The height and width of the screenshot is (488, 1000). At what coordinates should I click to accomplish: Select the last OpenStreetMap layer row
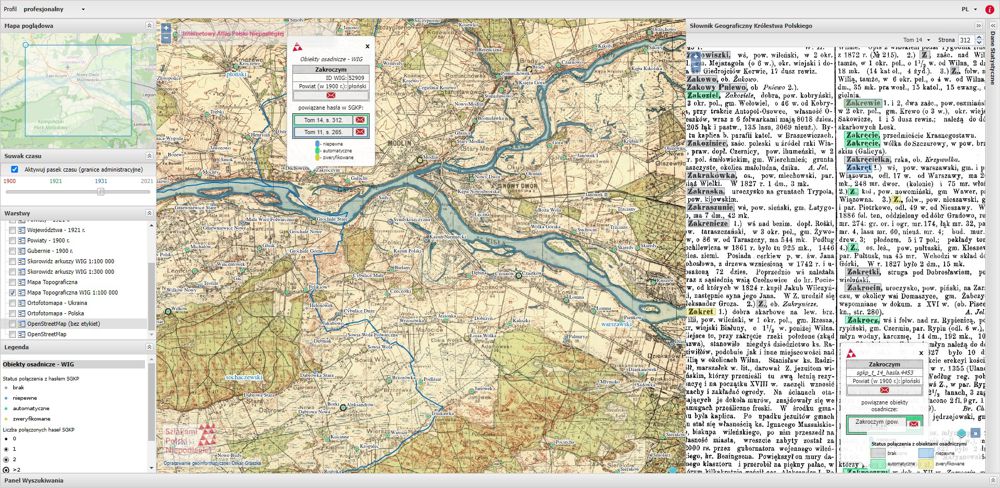pos(74,334)
